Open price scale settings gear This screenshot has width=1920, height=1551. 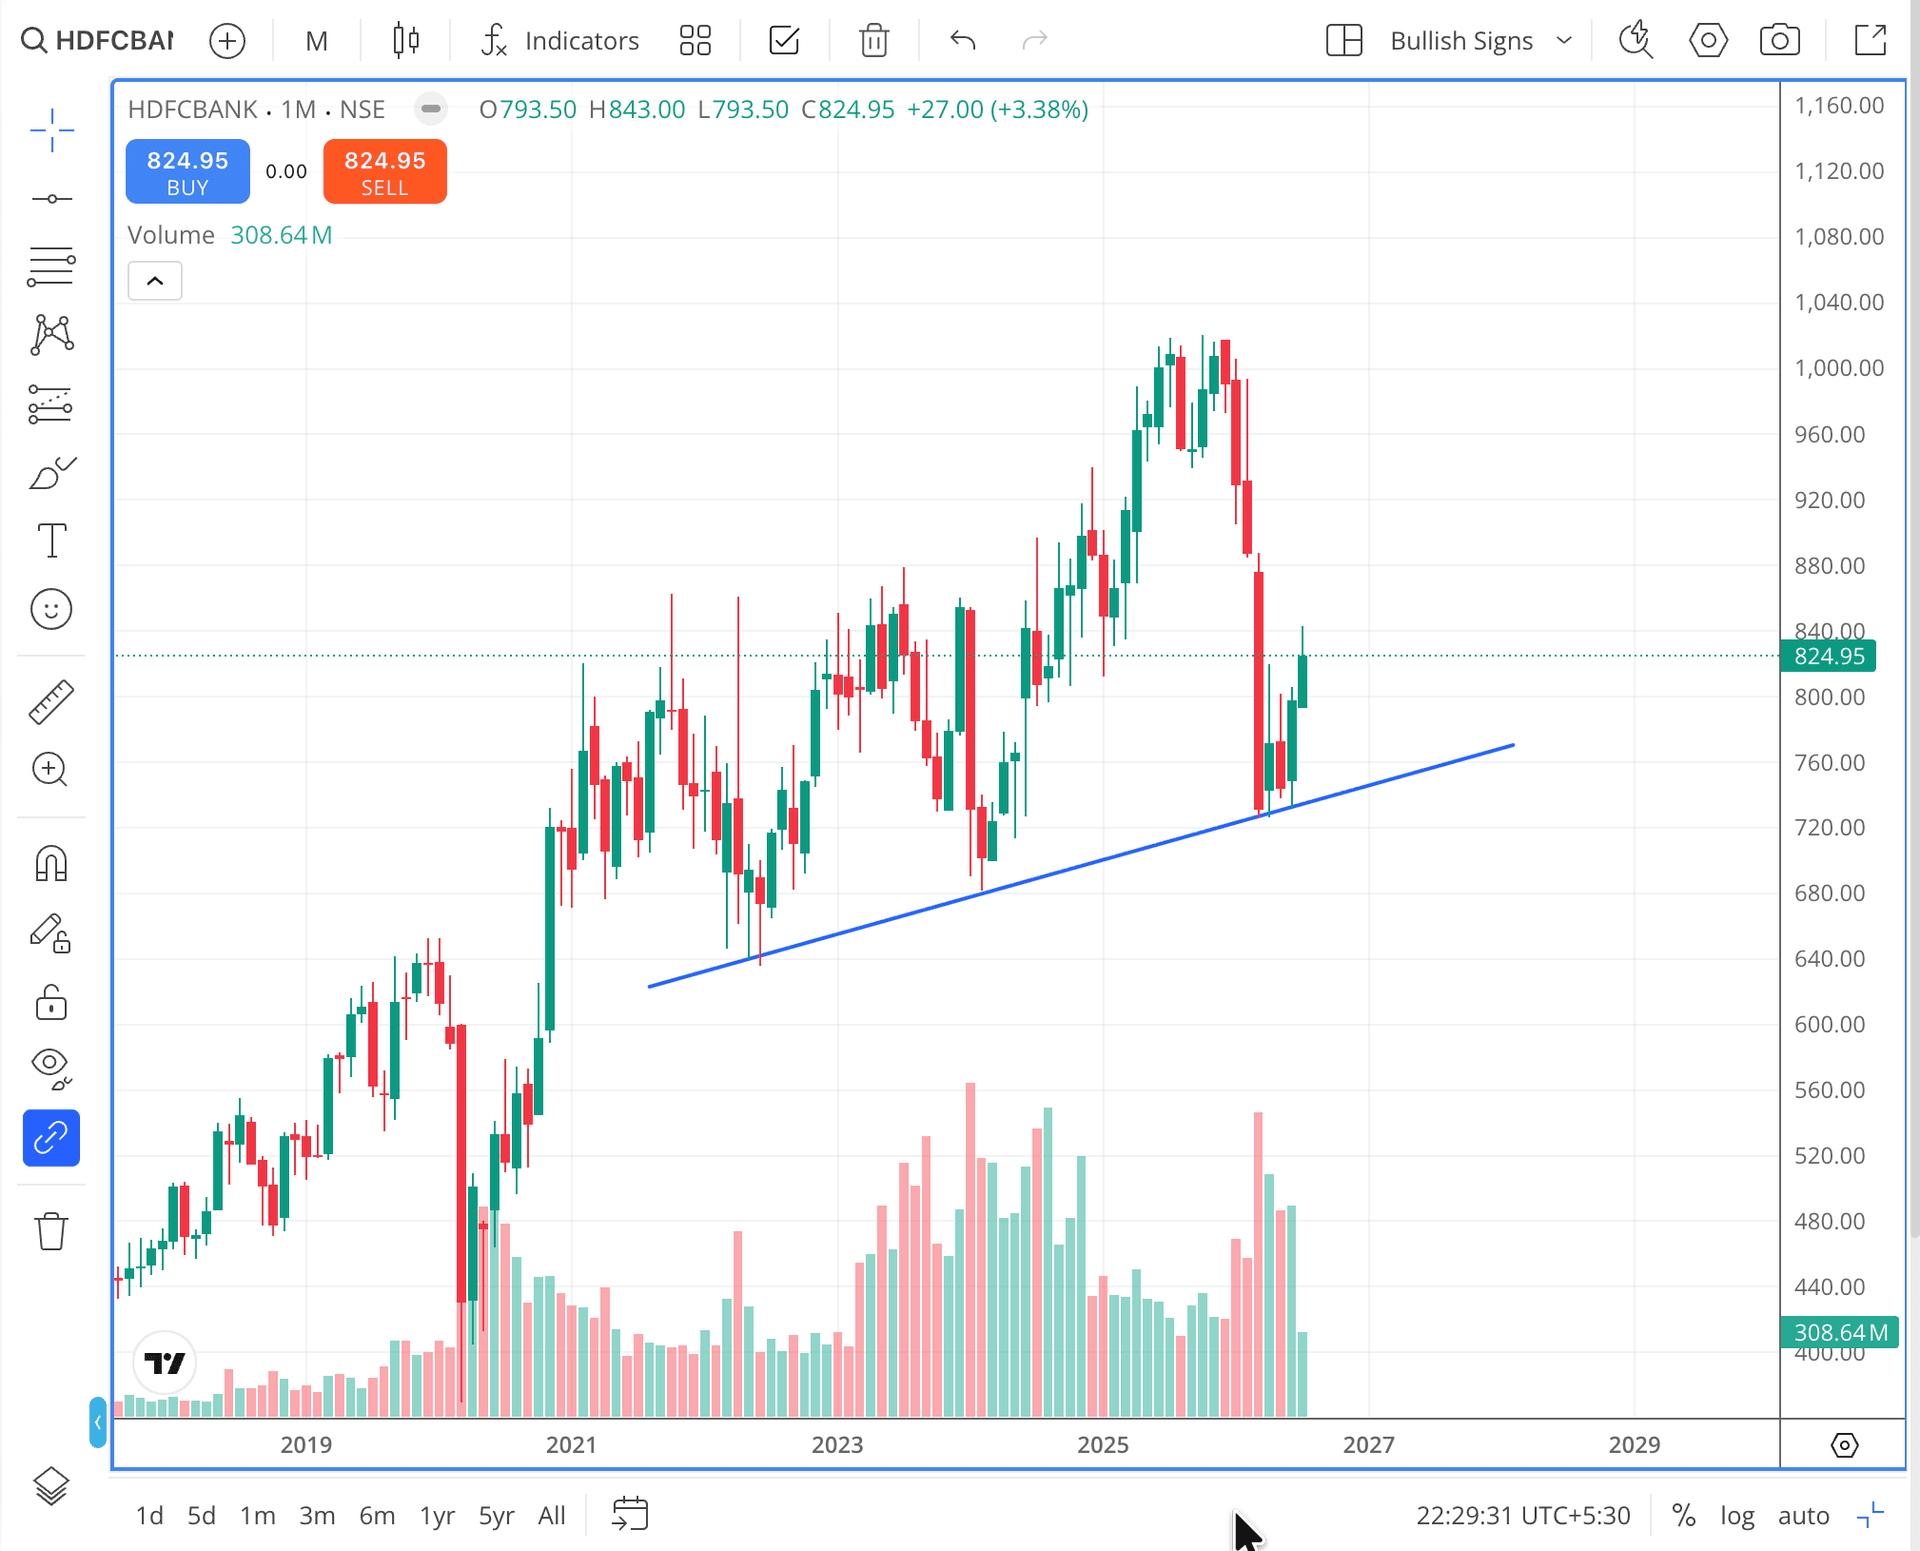click(x=1844, y=1445)
